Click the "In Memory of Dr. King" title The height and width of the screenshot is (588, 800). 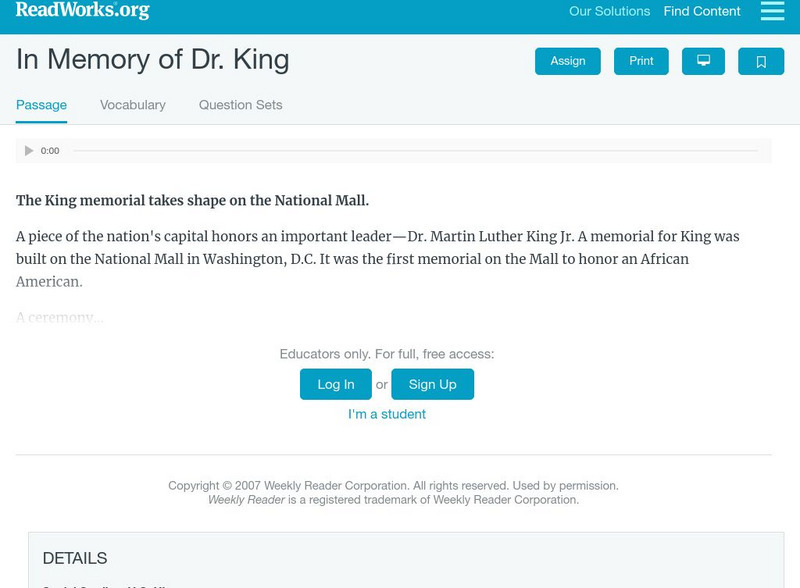tap(153, 59)
